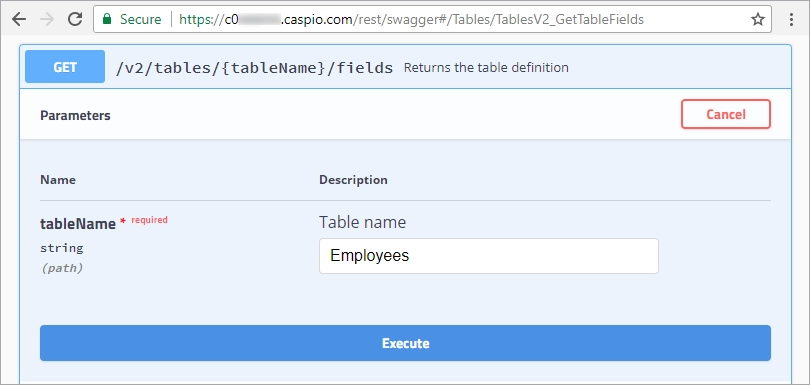Click the address bar URL text

tap(412, 20)
